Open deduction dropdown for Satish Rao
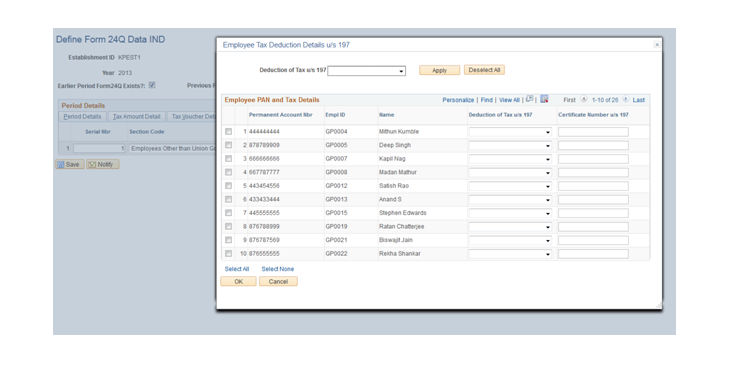 tap(510, 186)
